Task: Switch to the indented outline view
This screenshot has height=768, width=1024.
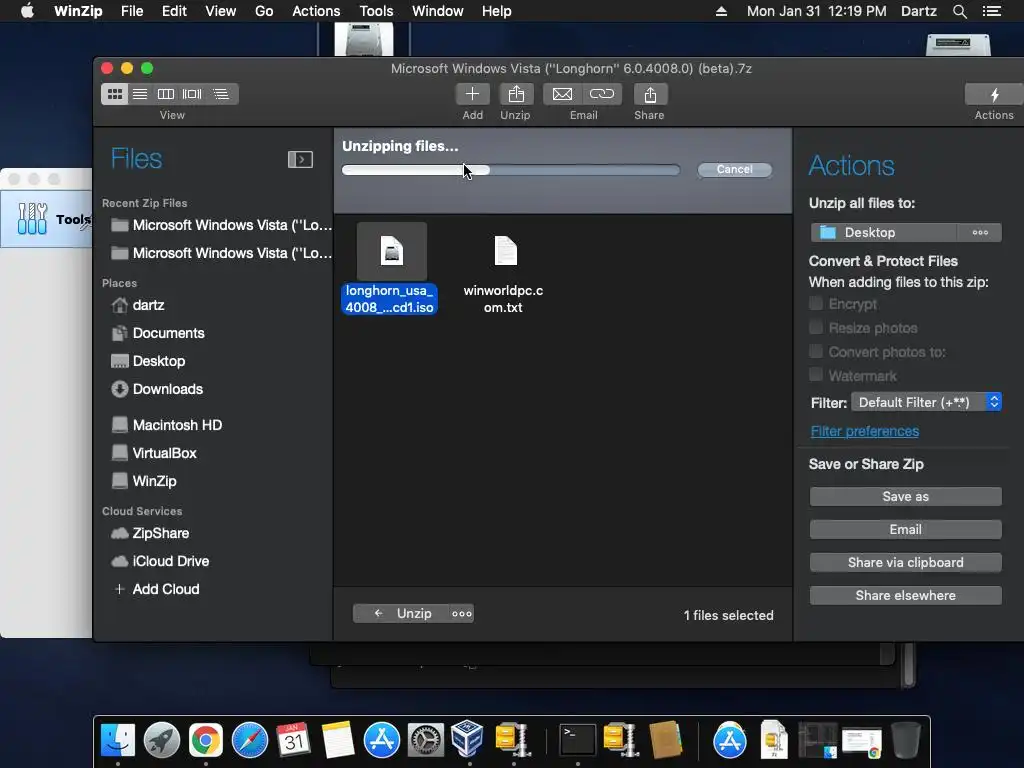Action: [x=221, y=94]
